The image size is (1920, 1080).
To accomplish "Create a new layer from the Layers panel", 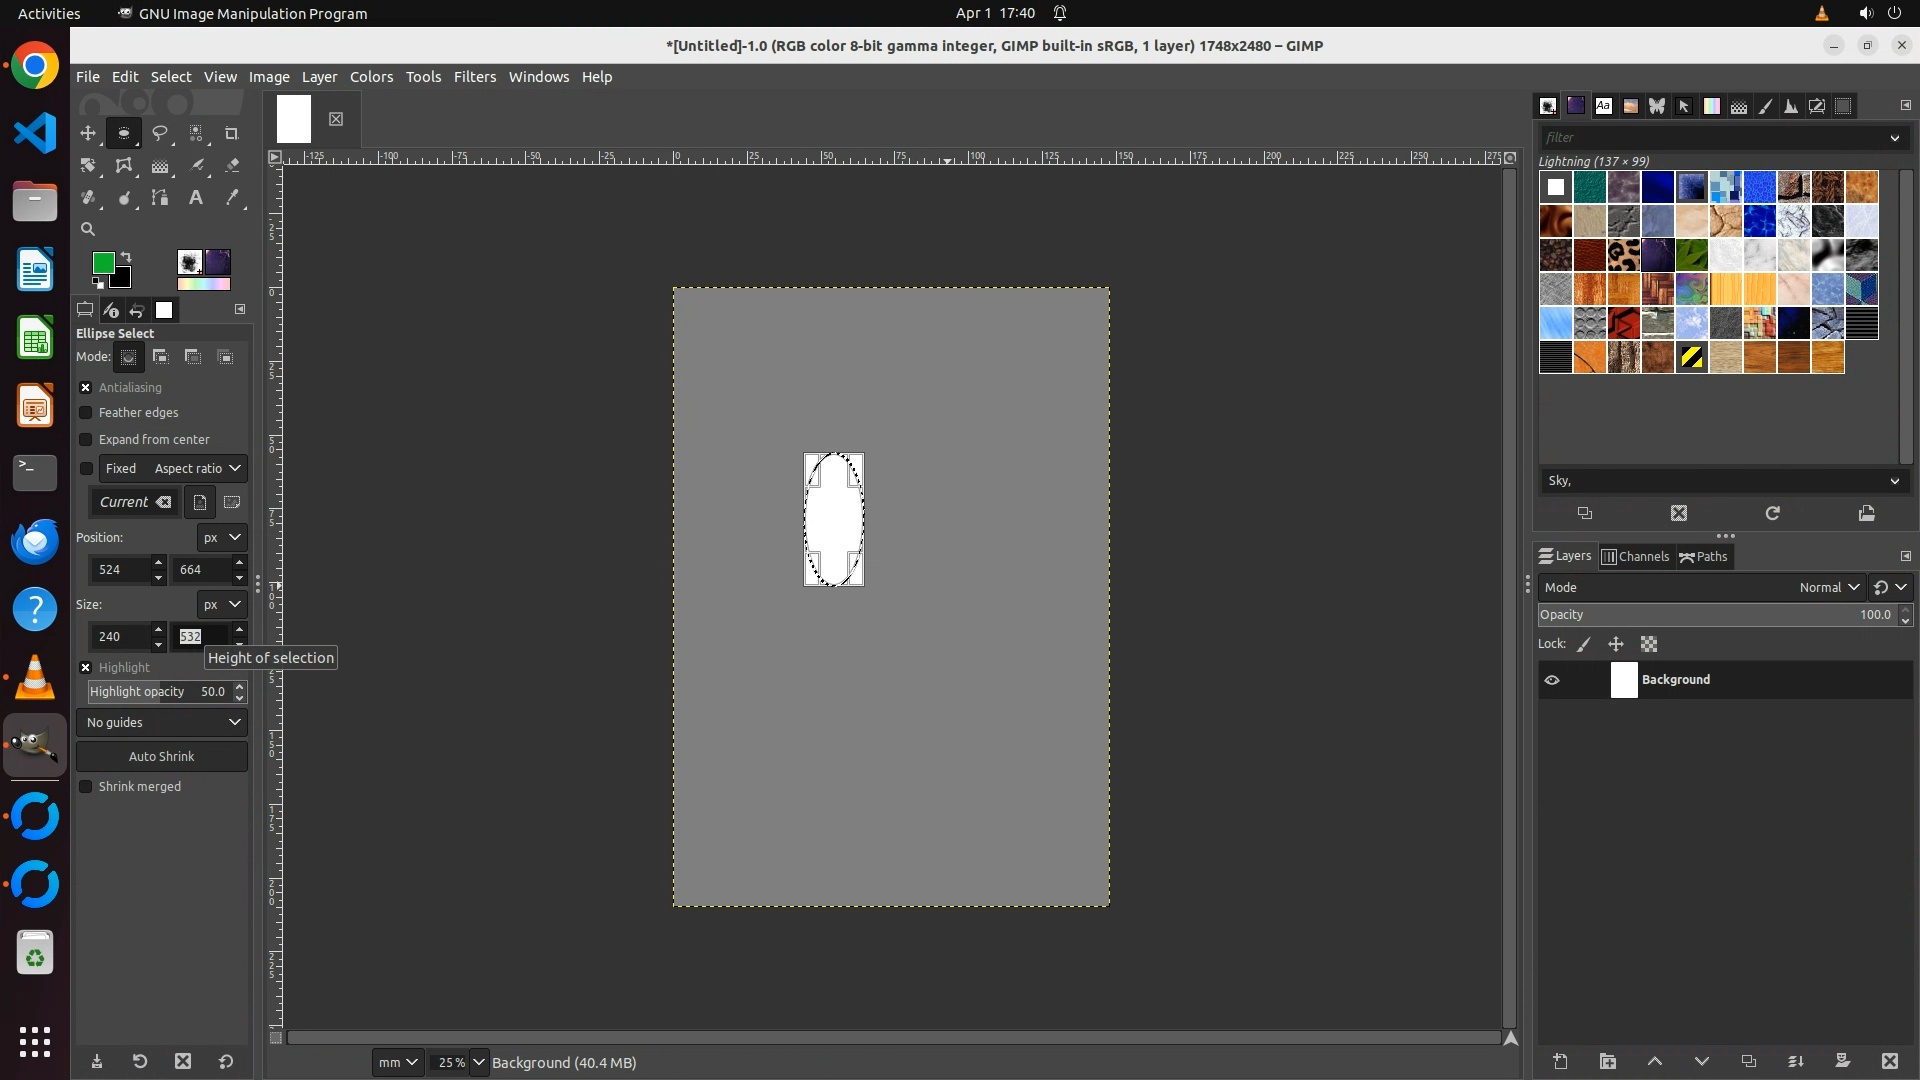I will (x=1560, y=1061).
